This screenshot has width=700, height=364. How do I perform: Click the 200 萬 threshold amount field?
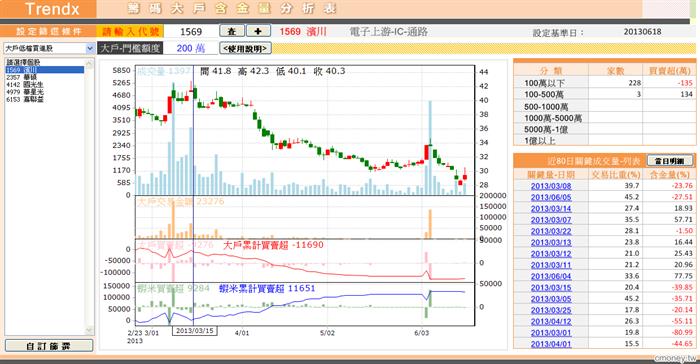point(191,48)
